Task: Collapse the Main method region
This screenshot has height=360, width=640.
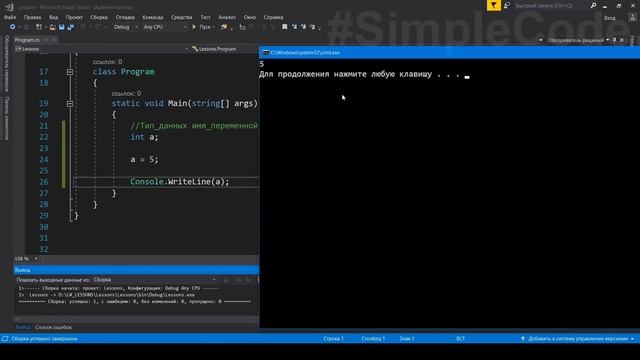Action: (70, 104)
